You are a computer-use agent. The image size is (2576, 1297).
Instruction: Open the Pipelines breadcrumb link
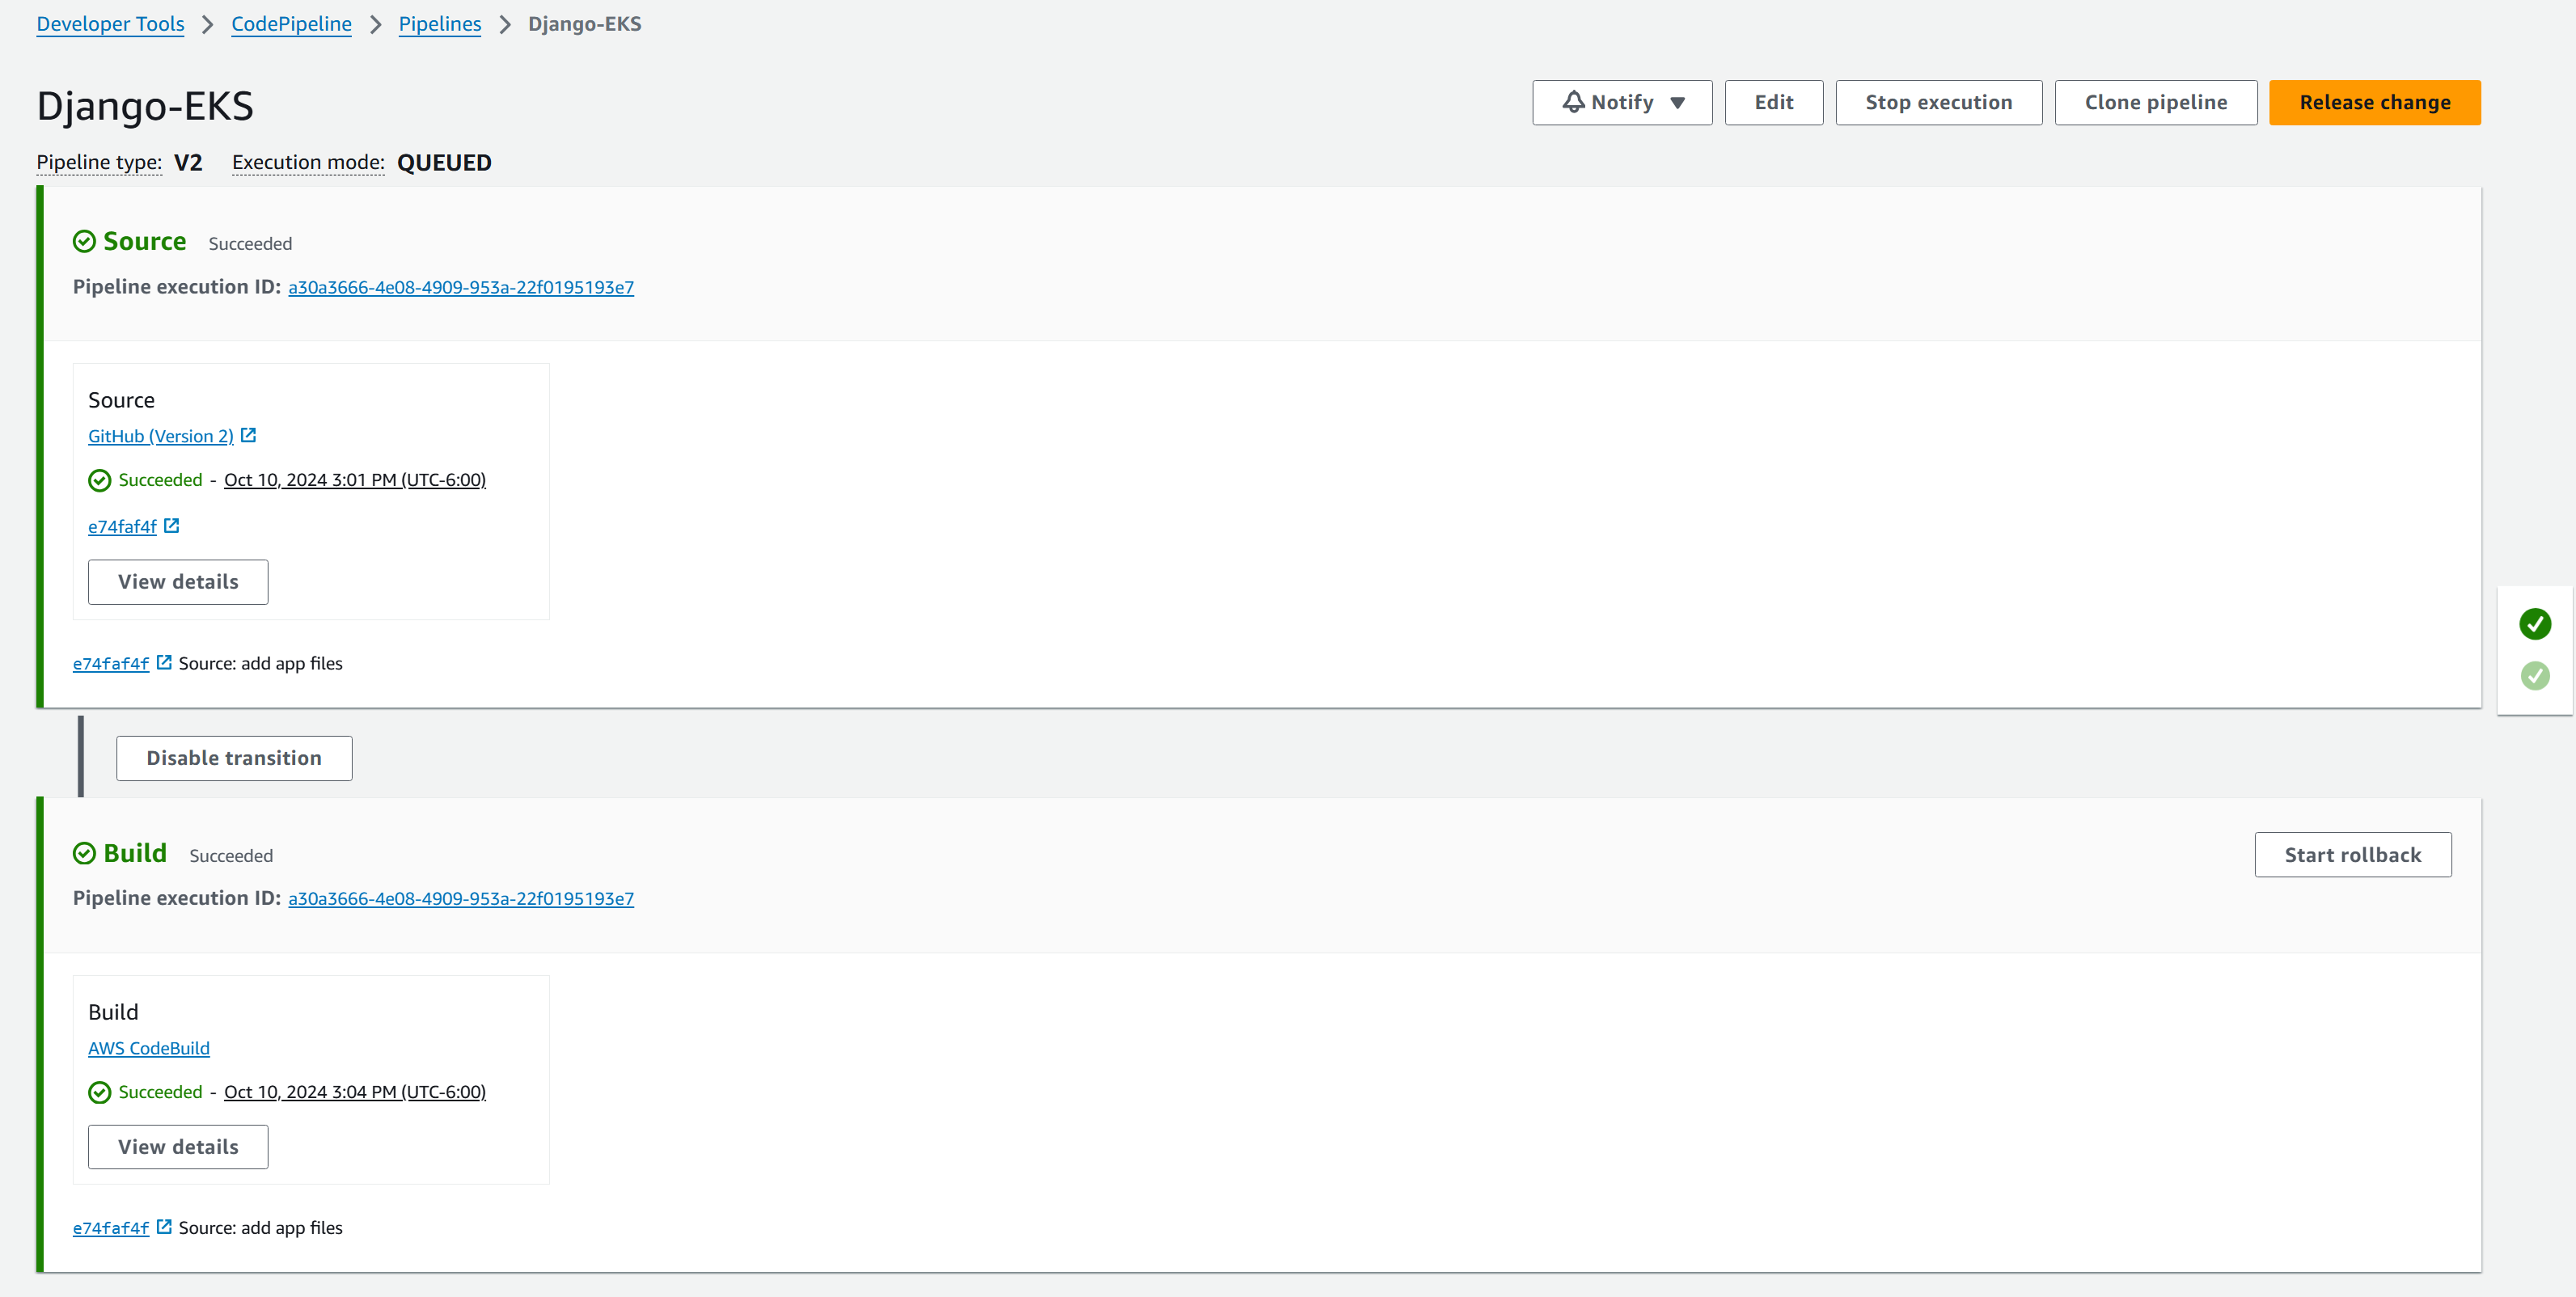coord(439,24)
